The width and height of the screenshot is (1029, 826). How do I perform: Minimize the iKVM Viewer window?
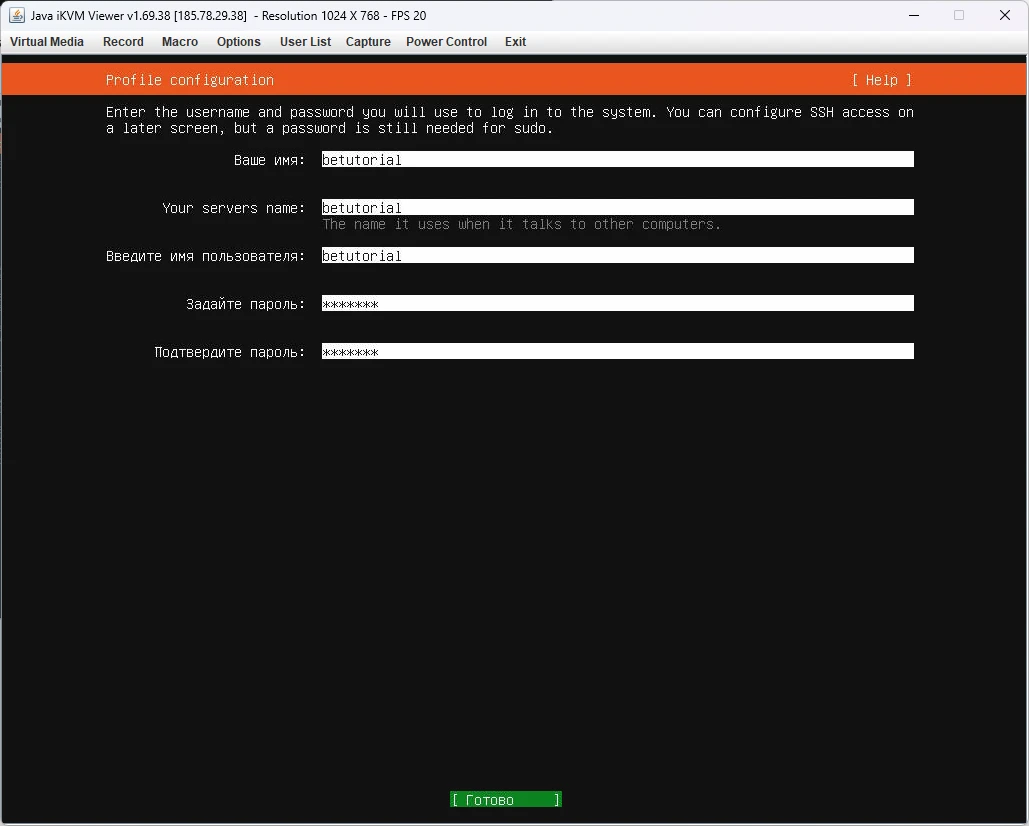913,15
